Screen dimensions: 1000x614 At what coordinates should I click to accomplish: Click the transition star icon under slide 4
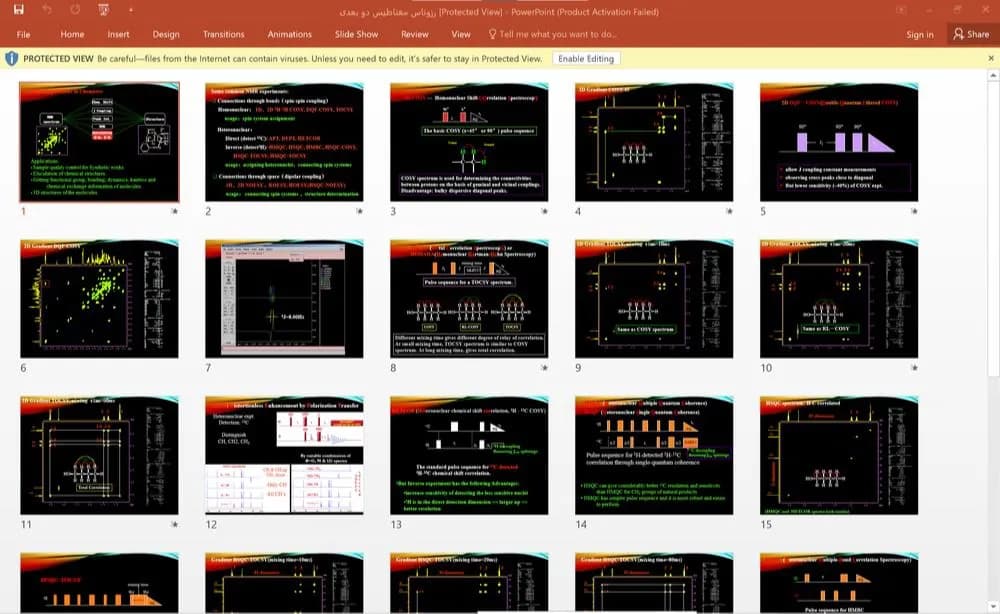point(729,211)
